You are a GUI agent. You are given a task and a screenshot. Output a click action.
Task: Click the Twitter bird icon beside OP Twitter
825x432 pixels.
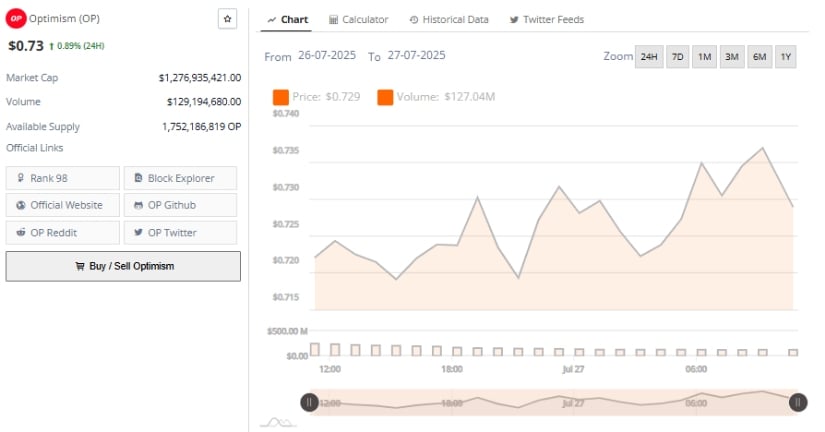pyautogui.click(x=138, y=232)
